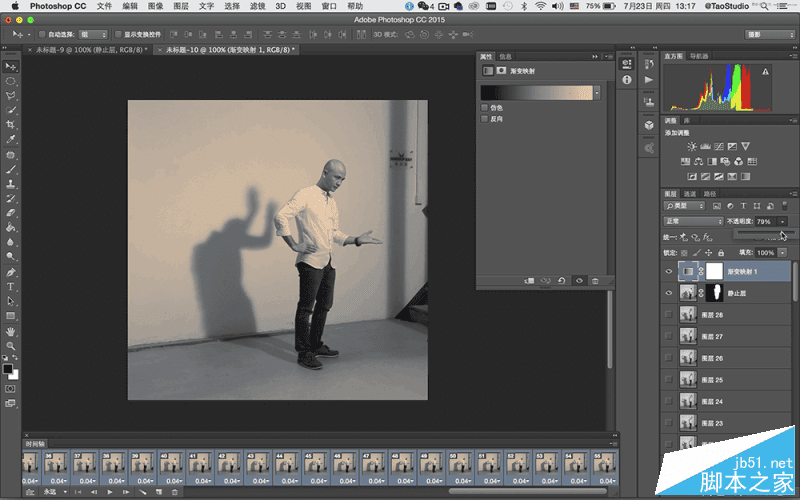Enable the 反向 (Reverse) checkbox
Screen dimensions: 800x500
click(485, 118)
